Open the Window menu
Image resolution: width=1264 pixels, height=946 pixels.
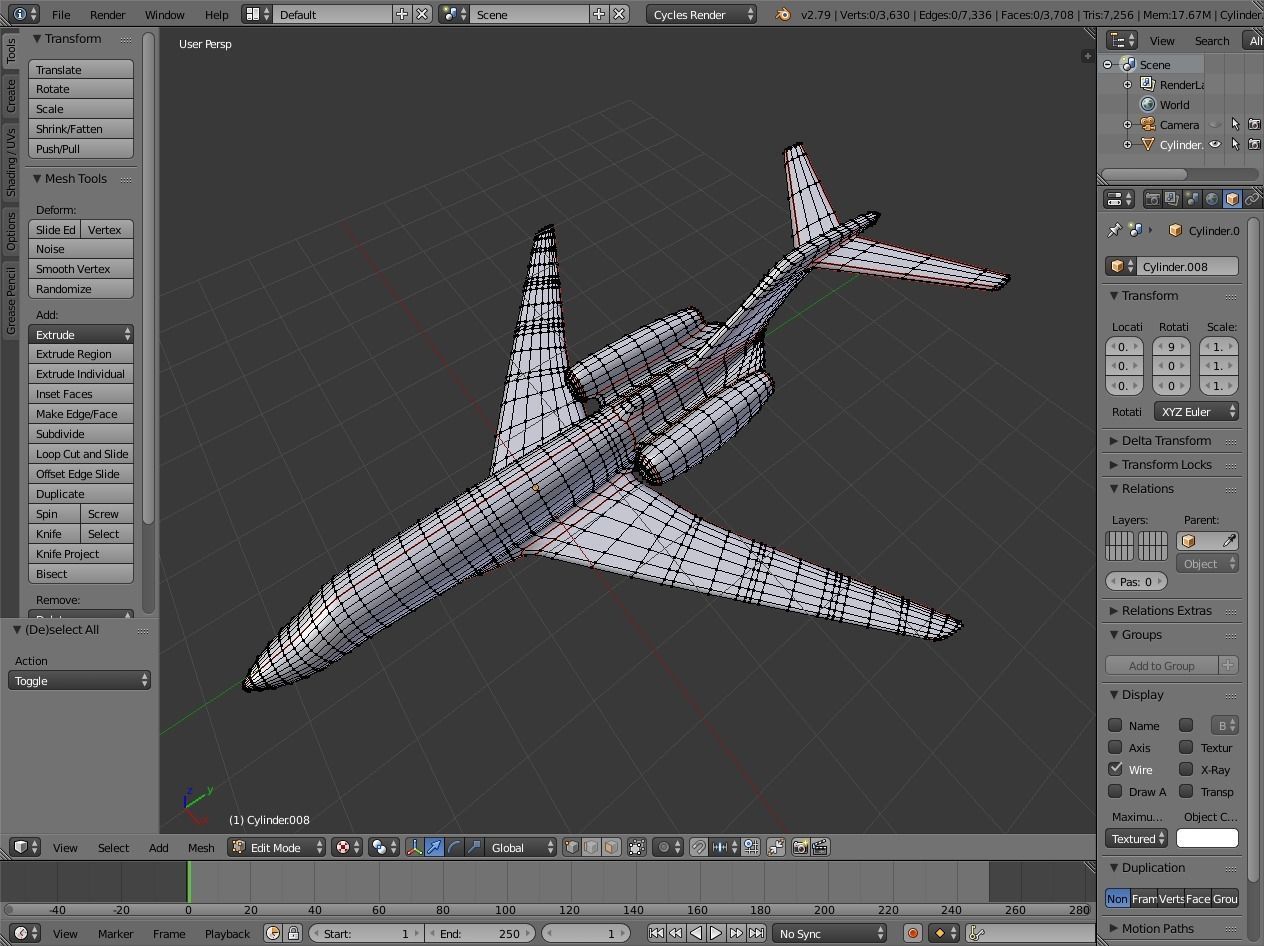164,14
